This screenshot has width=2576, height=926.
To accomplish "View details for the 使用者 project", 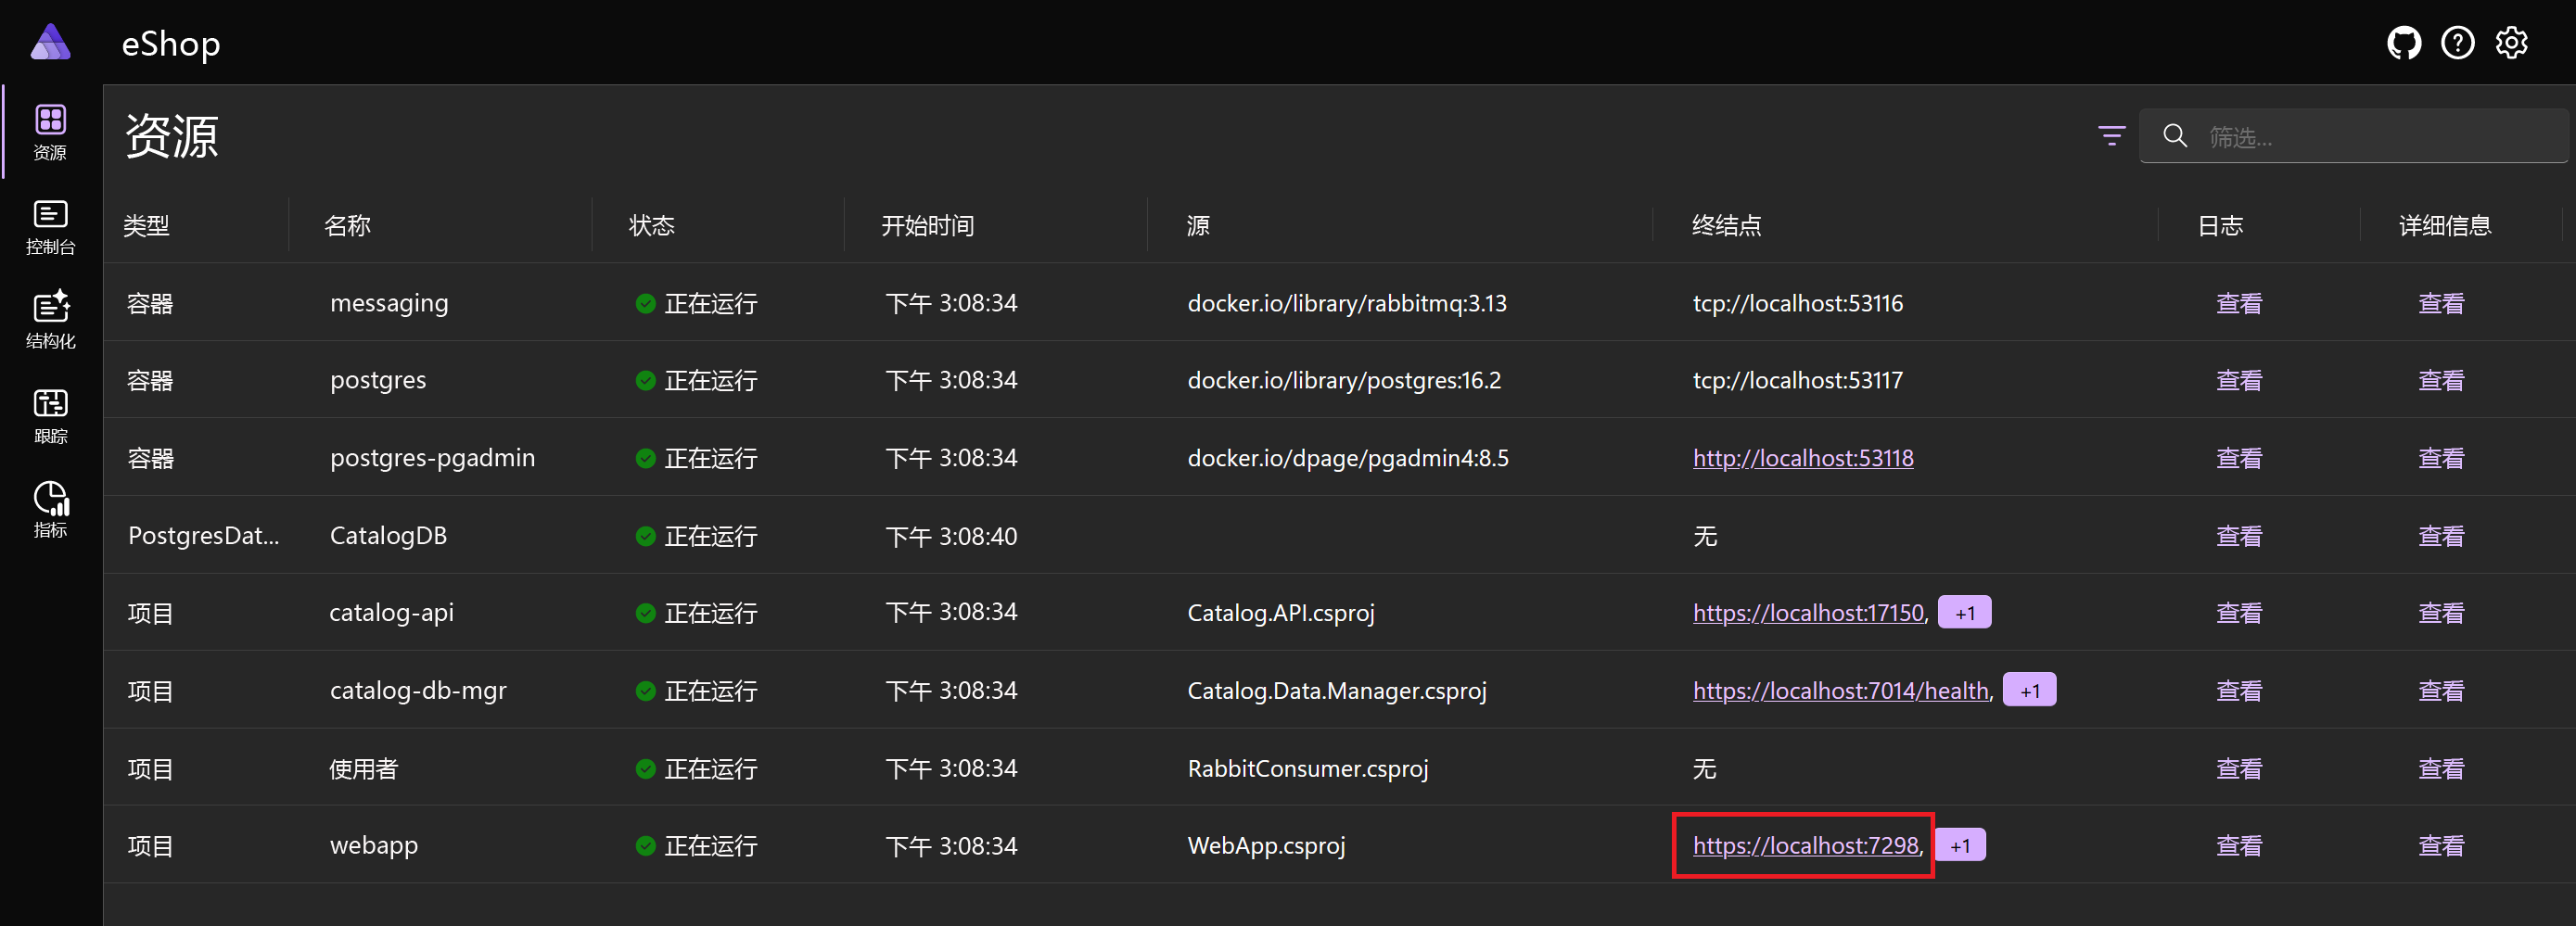I will tap(2441, 769).
